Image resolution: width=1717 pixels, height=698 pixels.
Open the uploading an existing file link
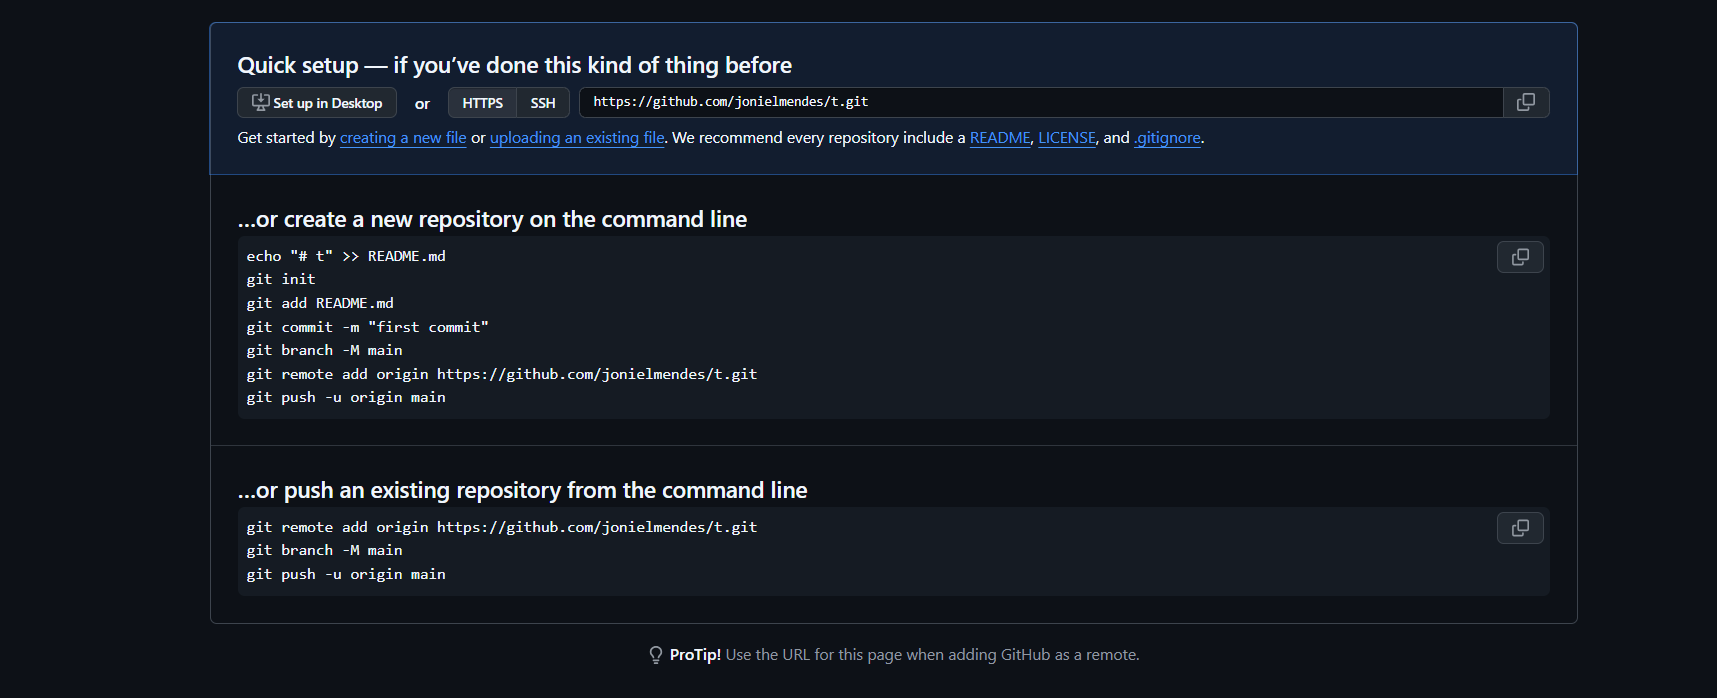tap(577, 138)
